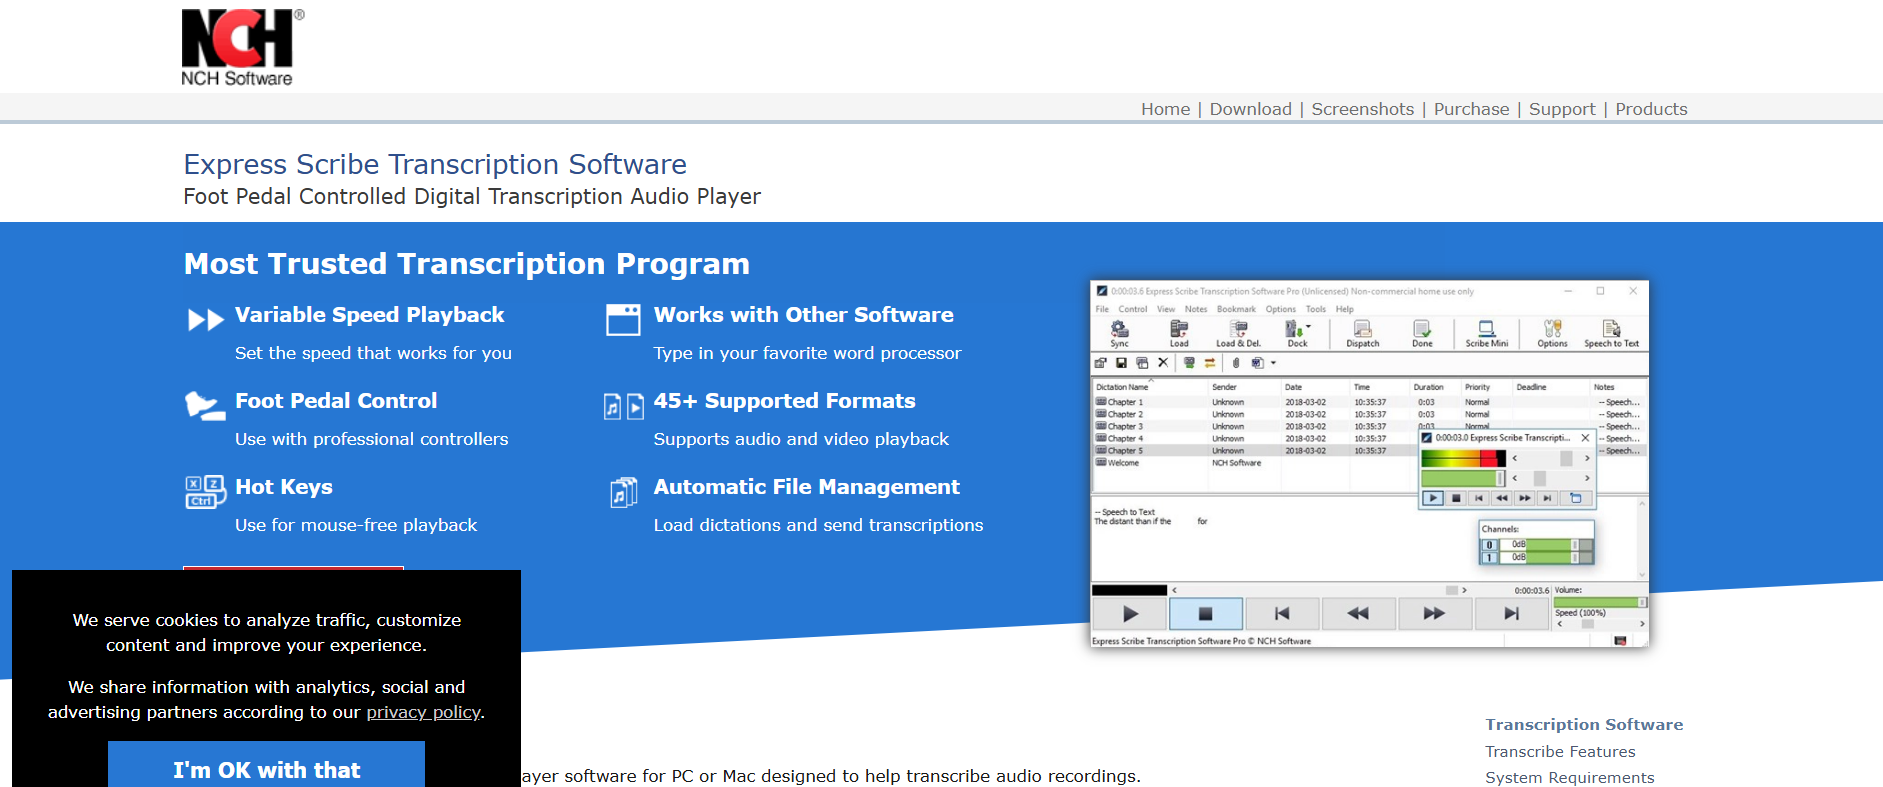Go to the Download page link

(x=1250, y=109)
